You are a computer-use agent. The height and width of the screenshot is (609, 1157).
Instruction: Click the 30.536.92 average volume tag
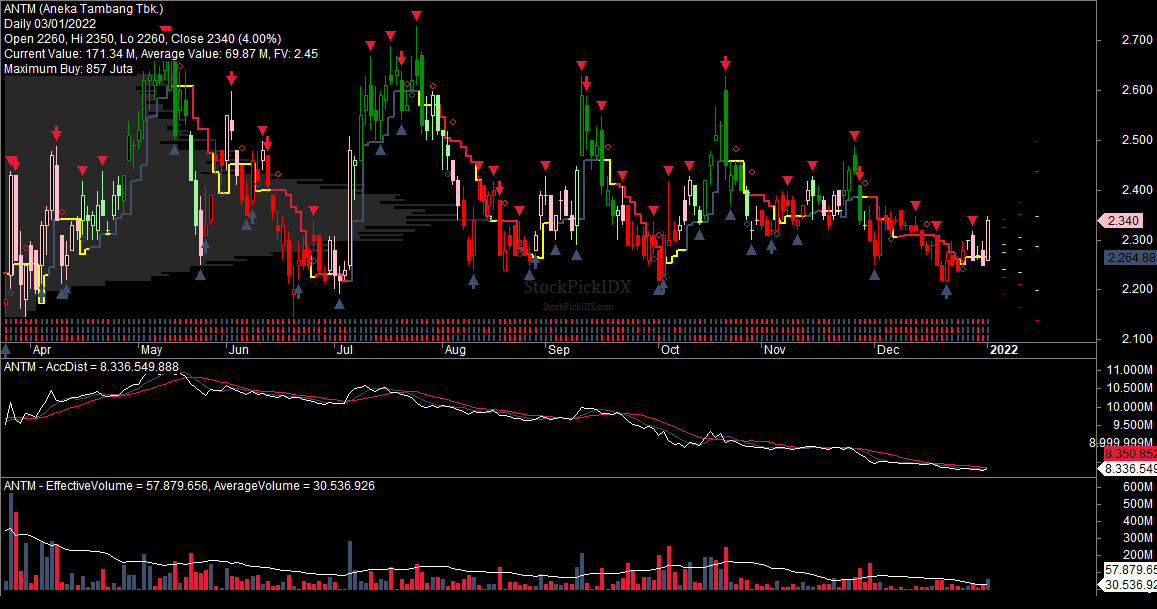(1128, 585)
